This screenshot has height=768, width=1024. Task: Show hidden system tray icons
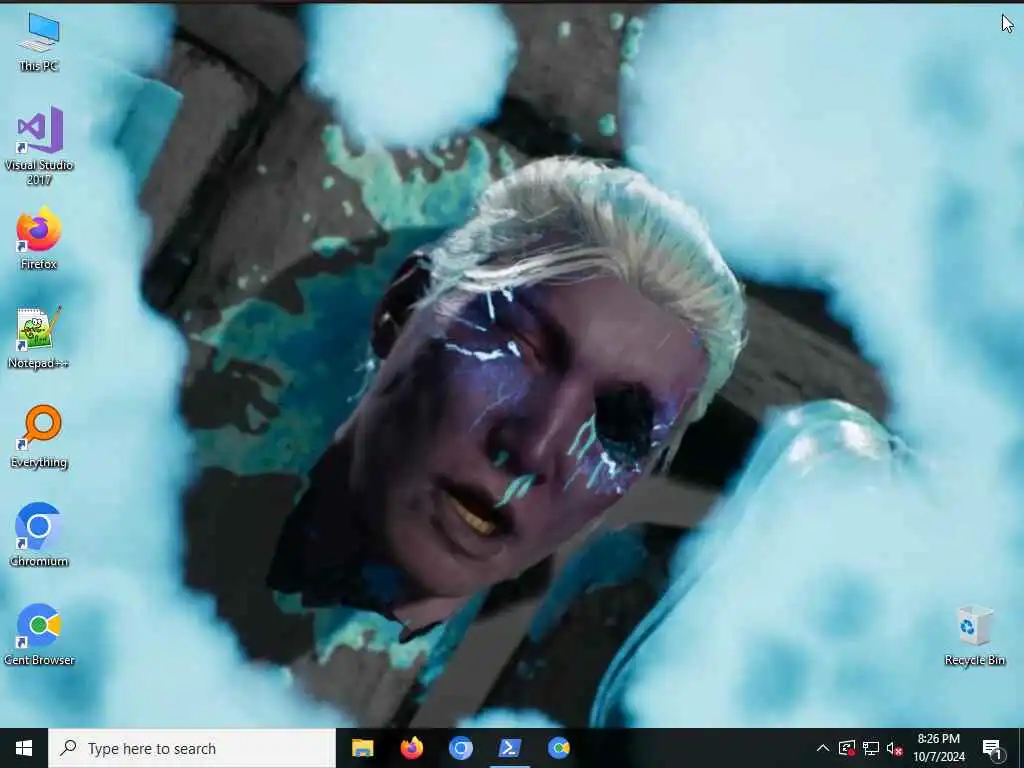click(x=823, y=748)
